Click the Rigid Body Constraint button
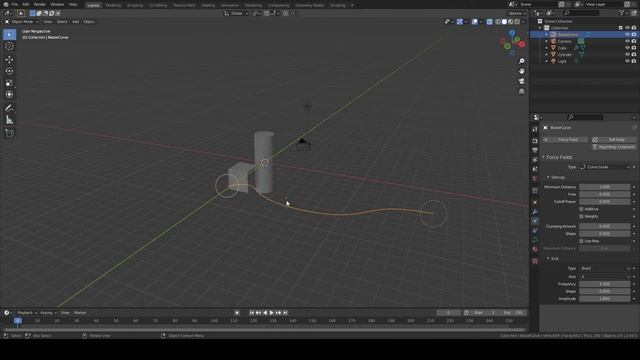This screenshot has width=640, height=360. (x=614, y=147)
